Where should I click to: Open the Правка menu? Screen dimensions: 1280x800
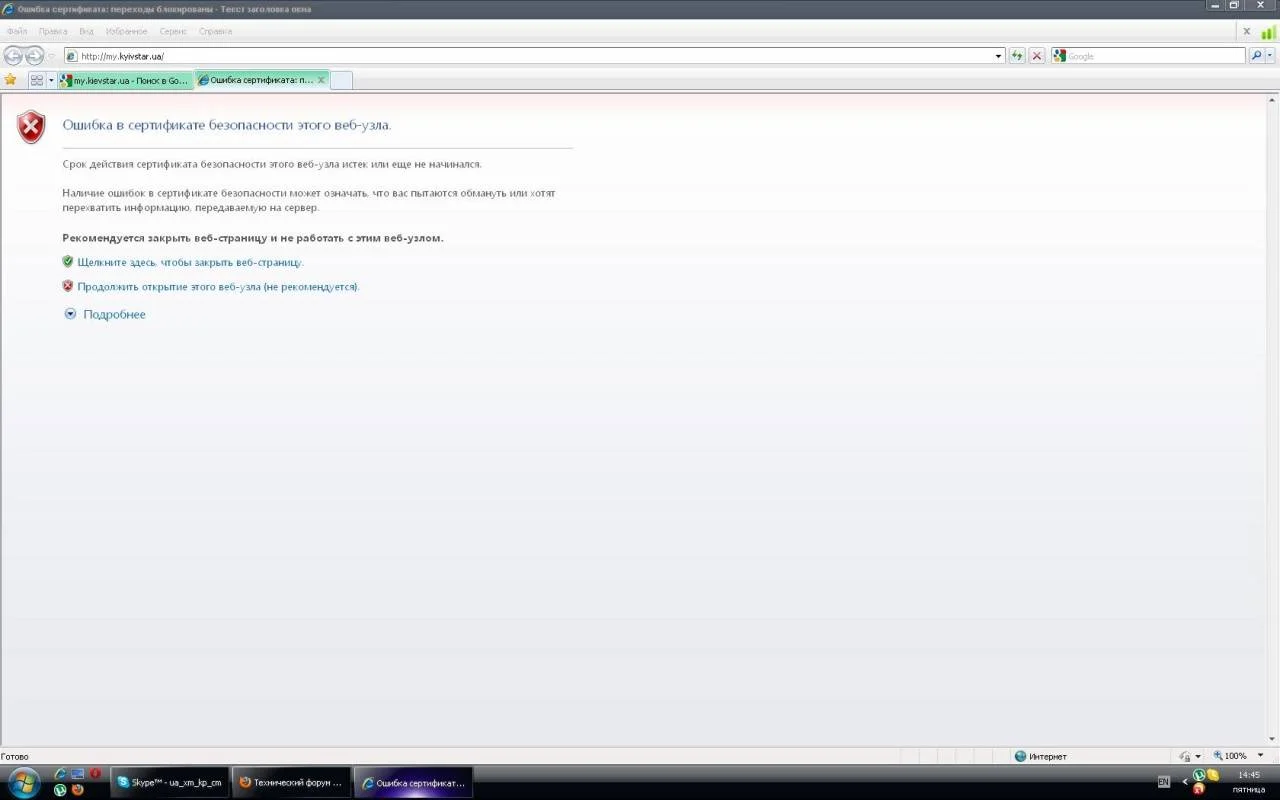tap(53, 31)
